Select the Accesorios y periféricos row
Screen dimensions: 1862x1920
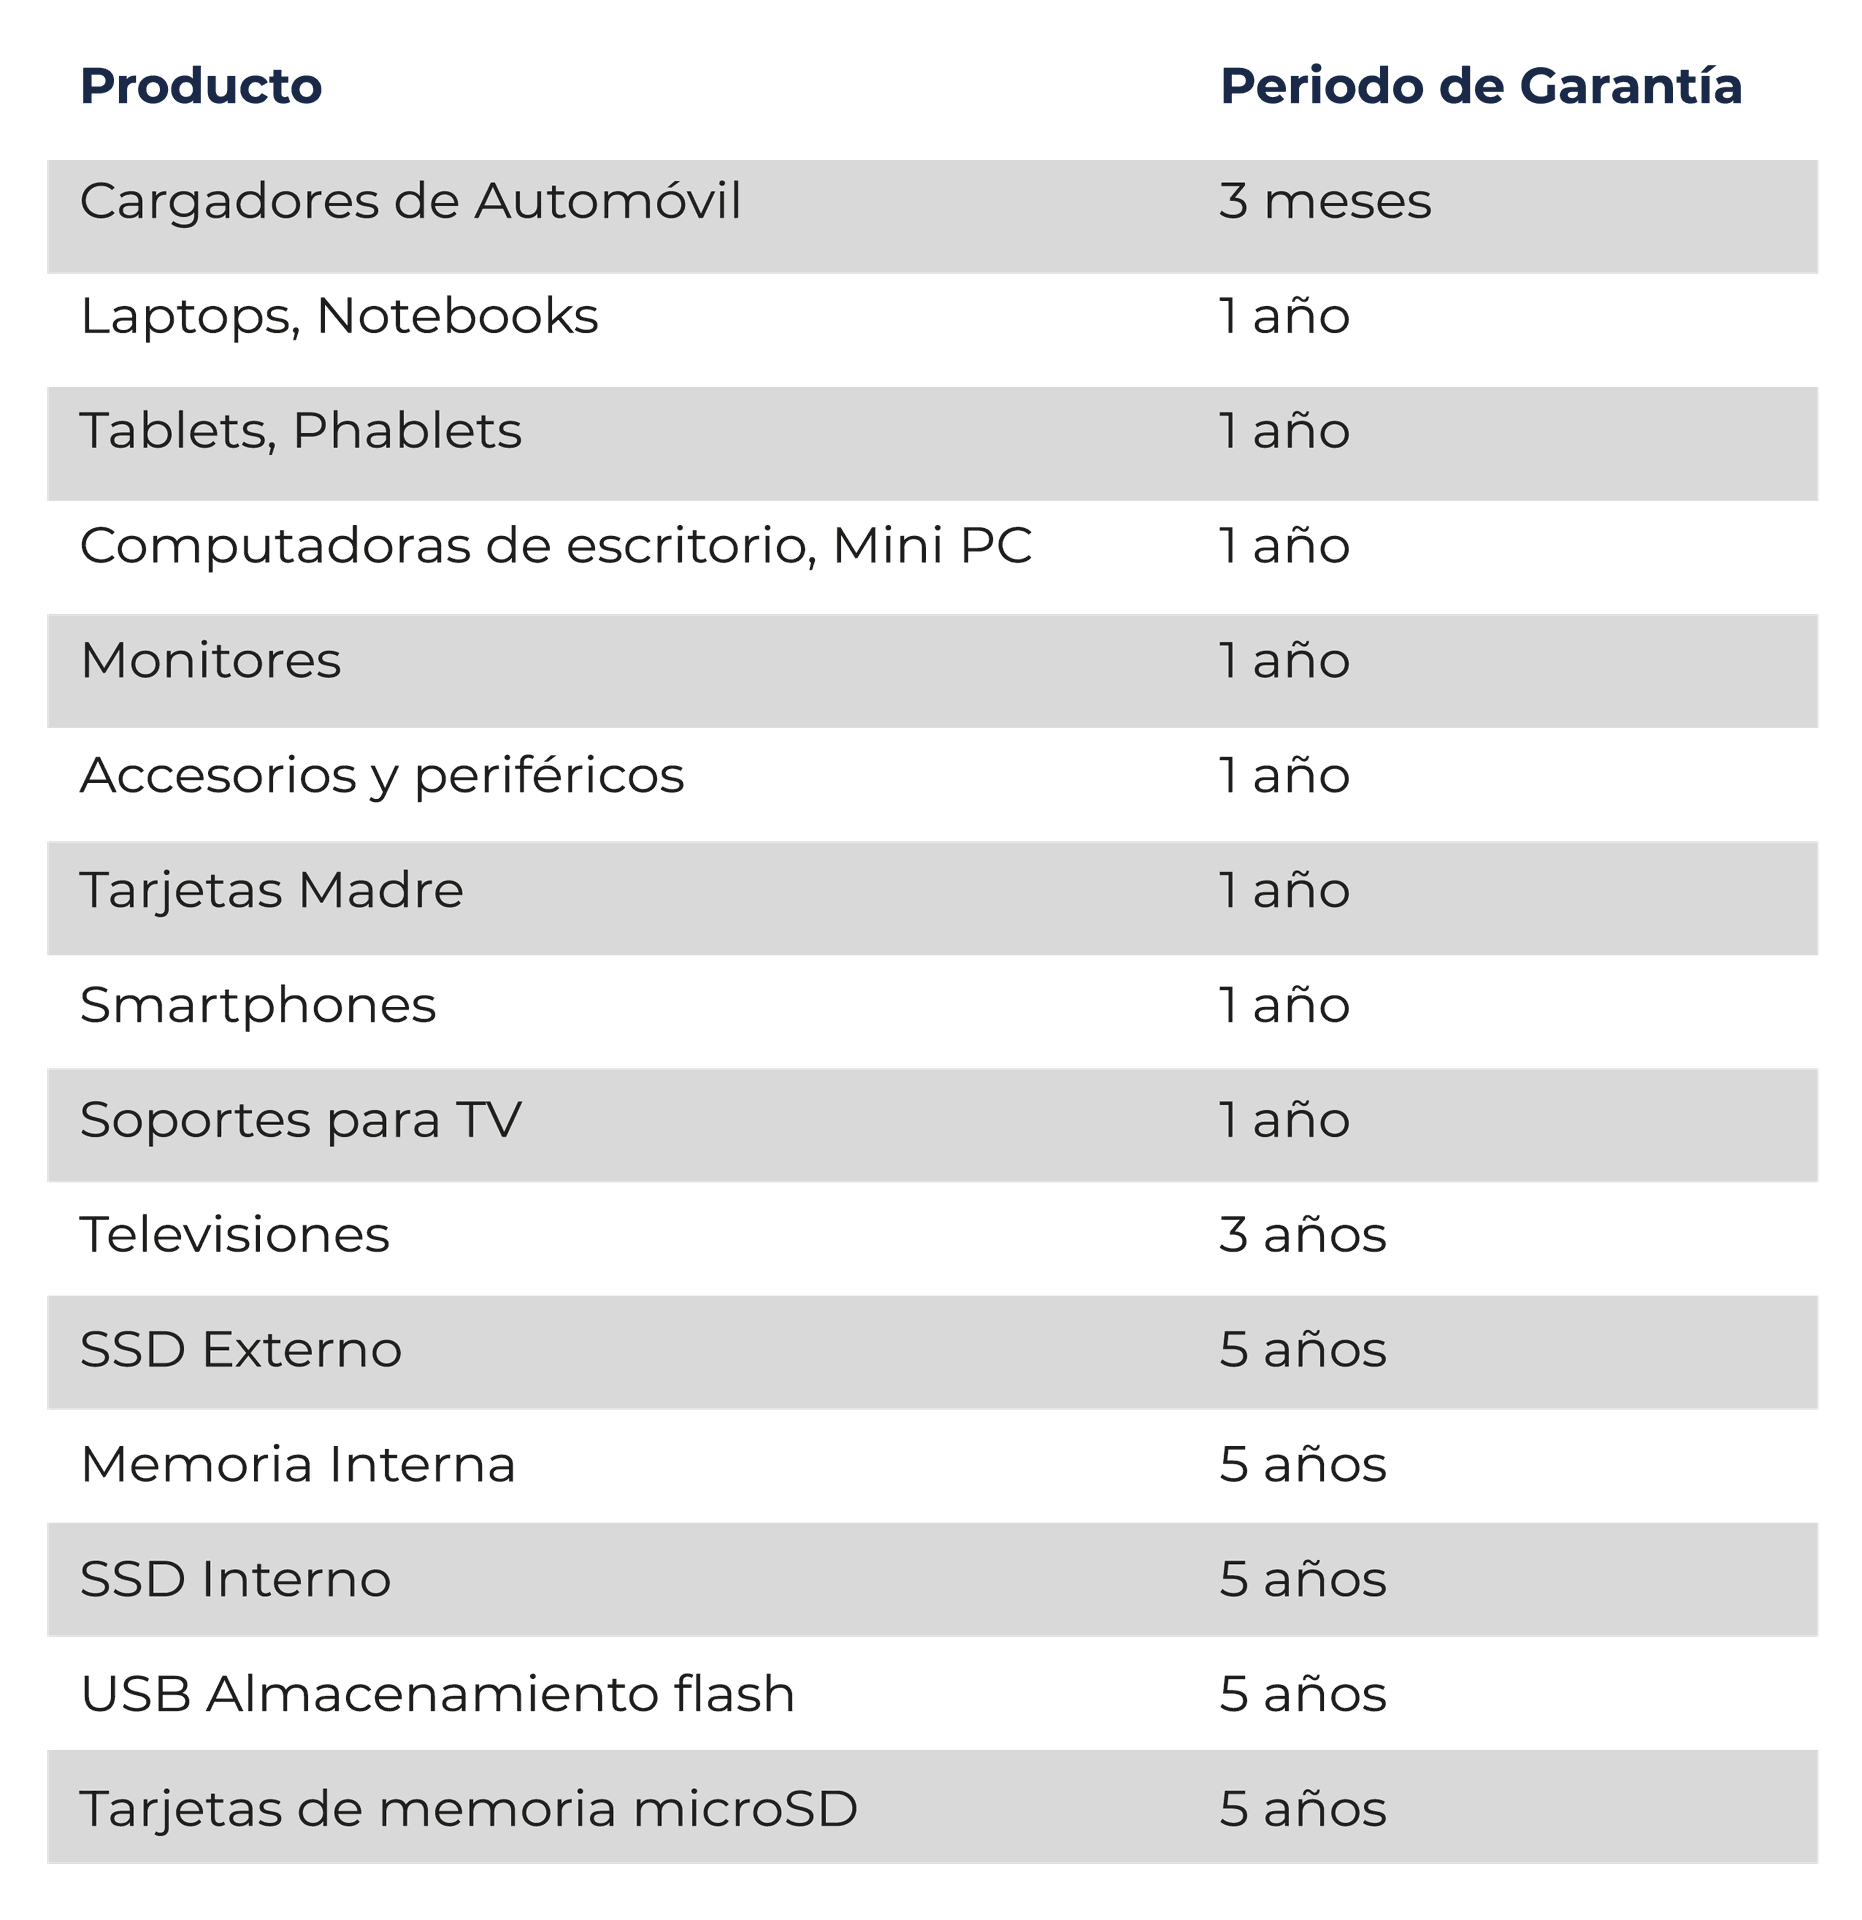pos(932,785)
